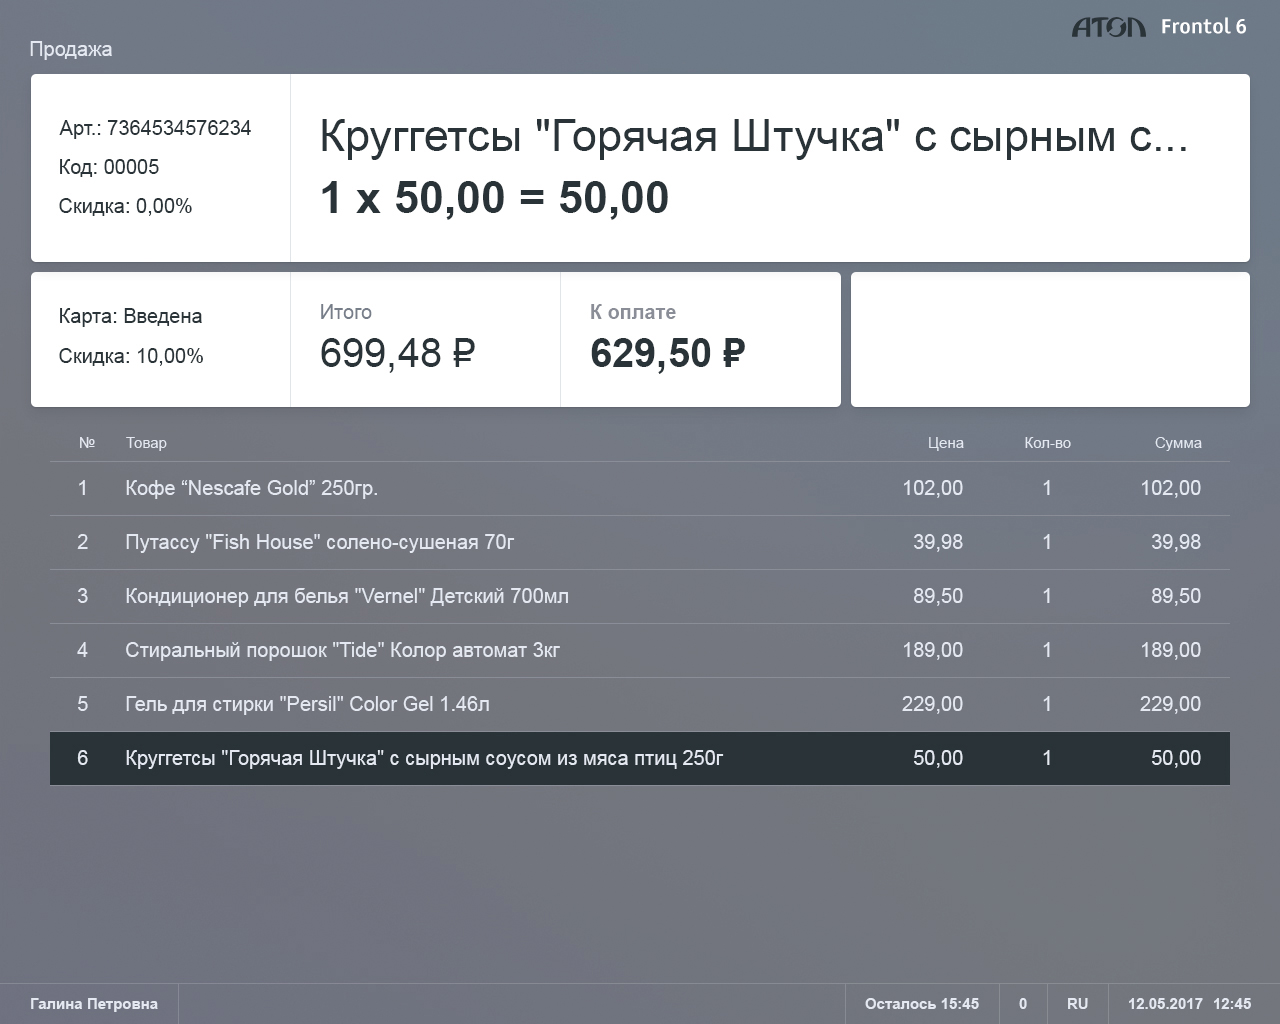Click sum 229,00 in Сумма column
The image size is (1280, 1024).
pos(1171,704)
